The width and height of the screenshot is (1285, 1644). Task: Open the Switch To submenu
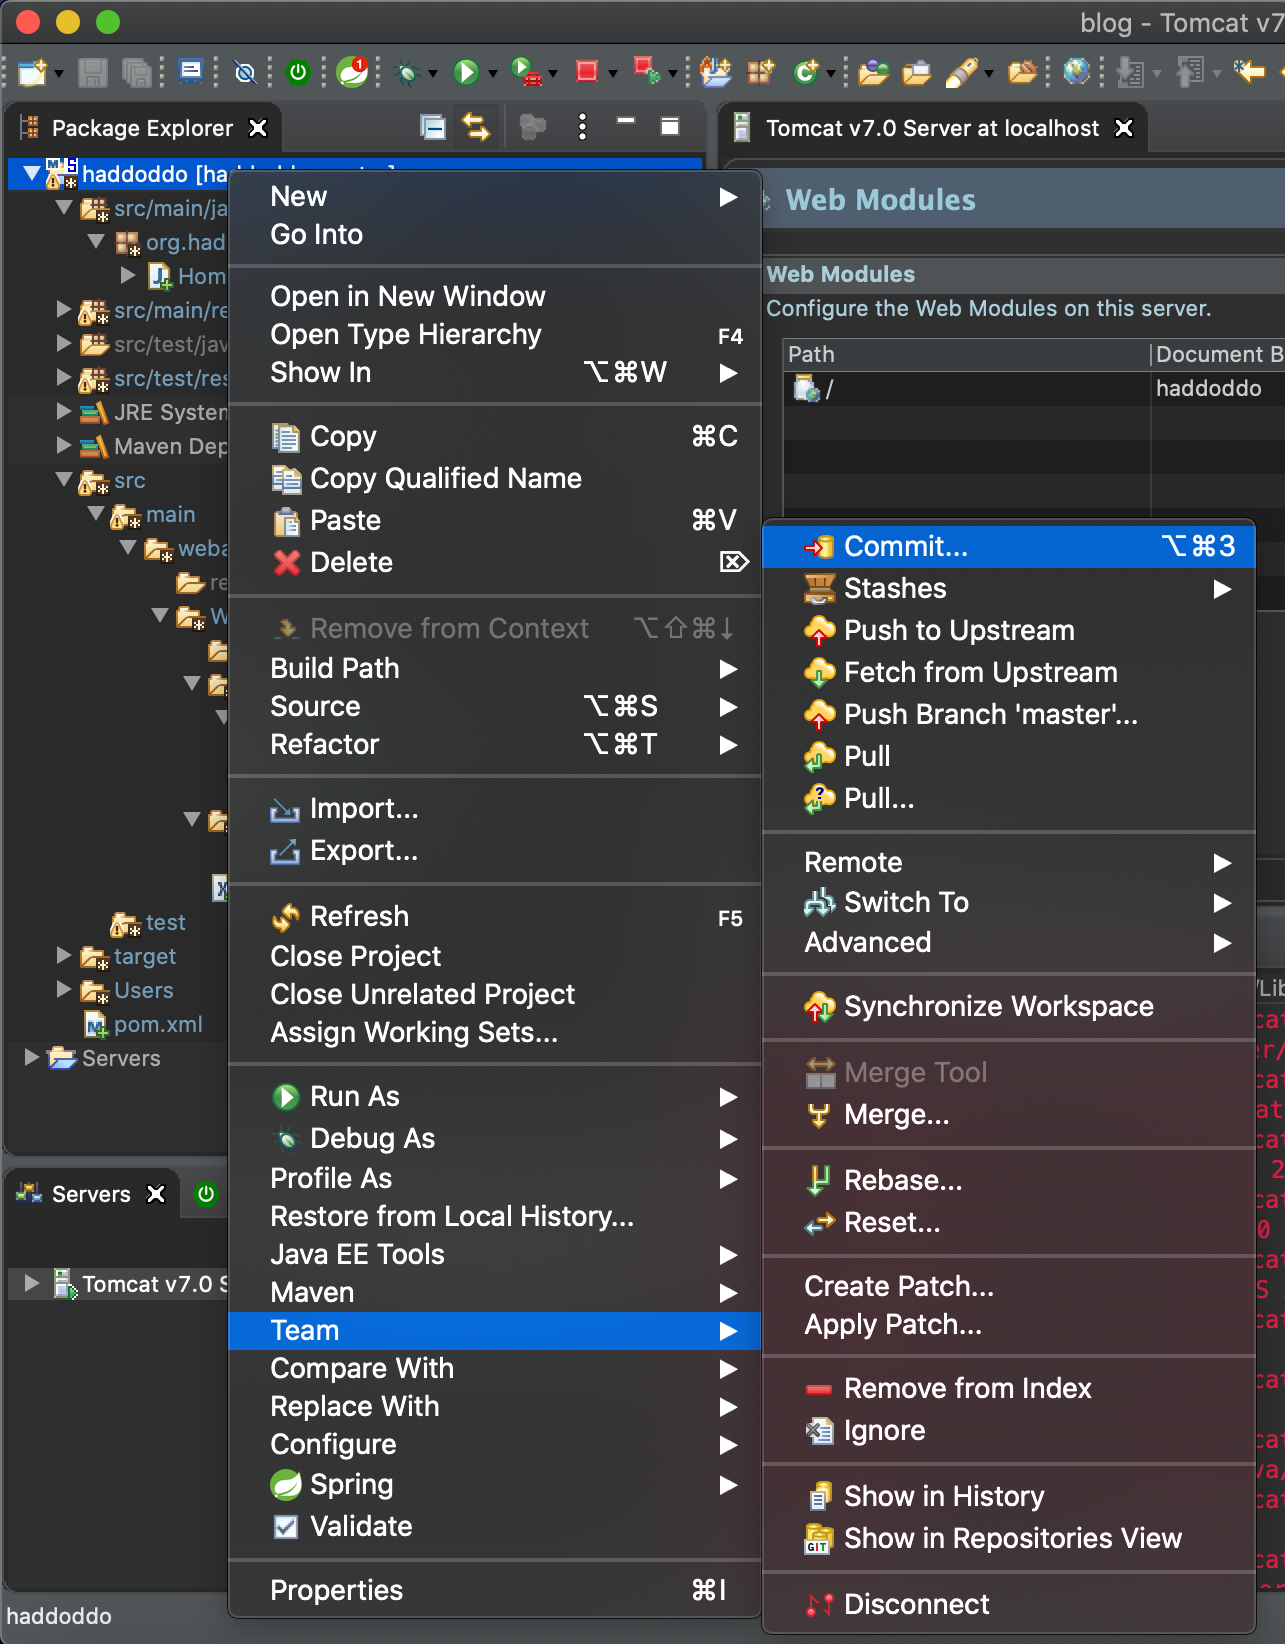coord(1008,902)
